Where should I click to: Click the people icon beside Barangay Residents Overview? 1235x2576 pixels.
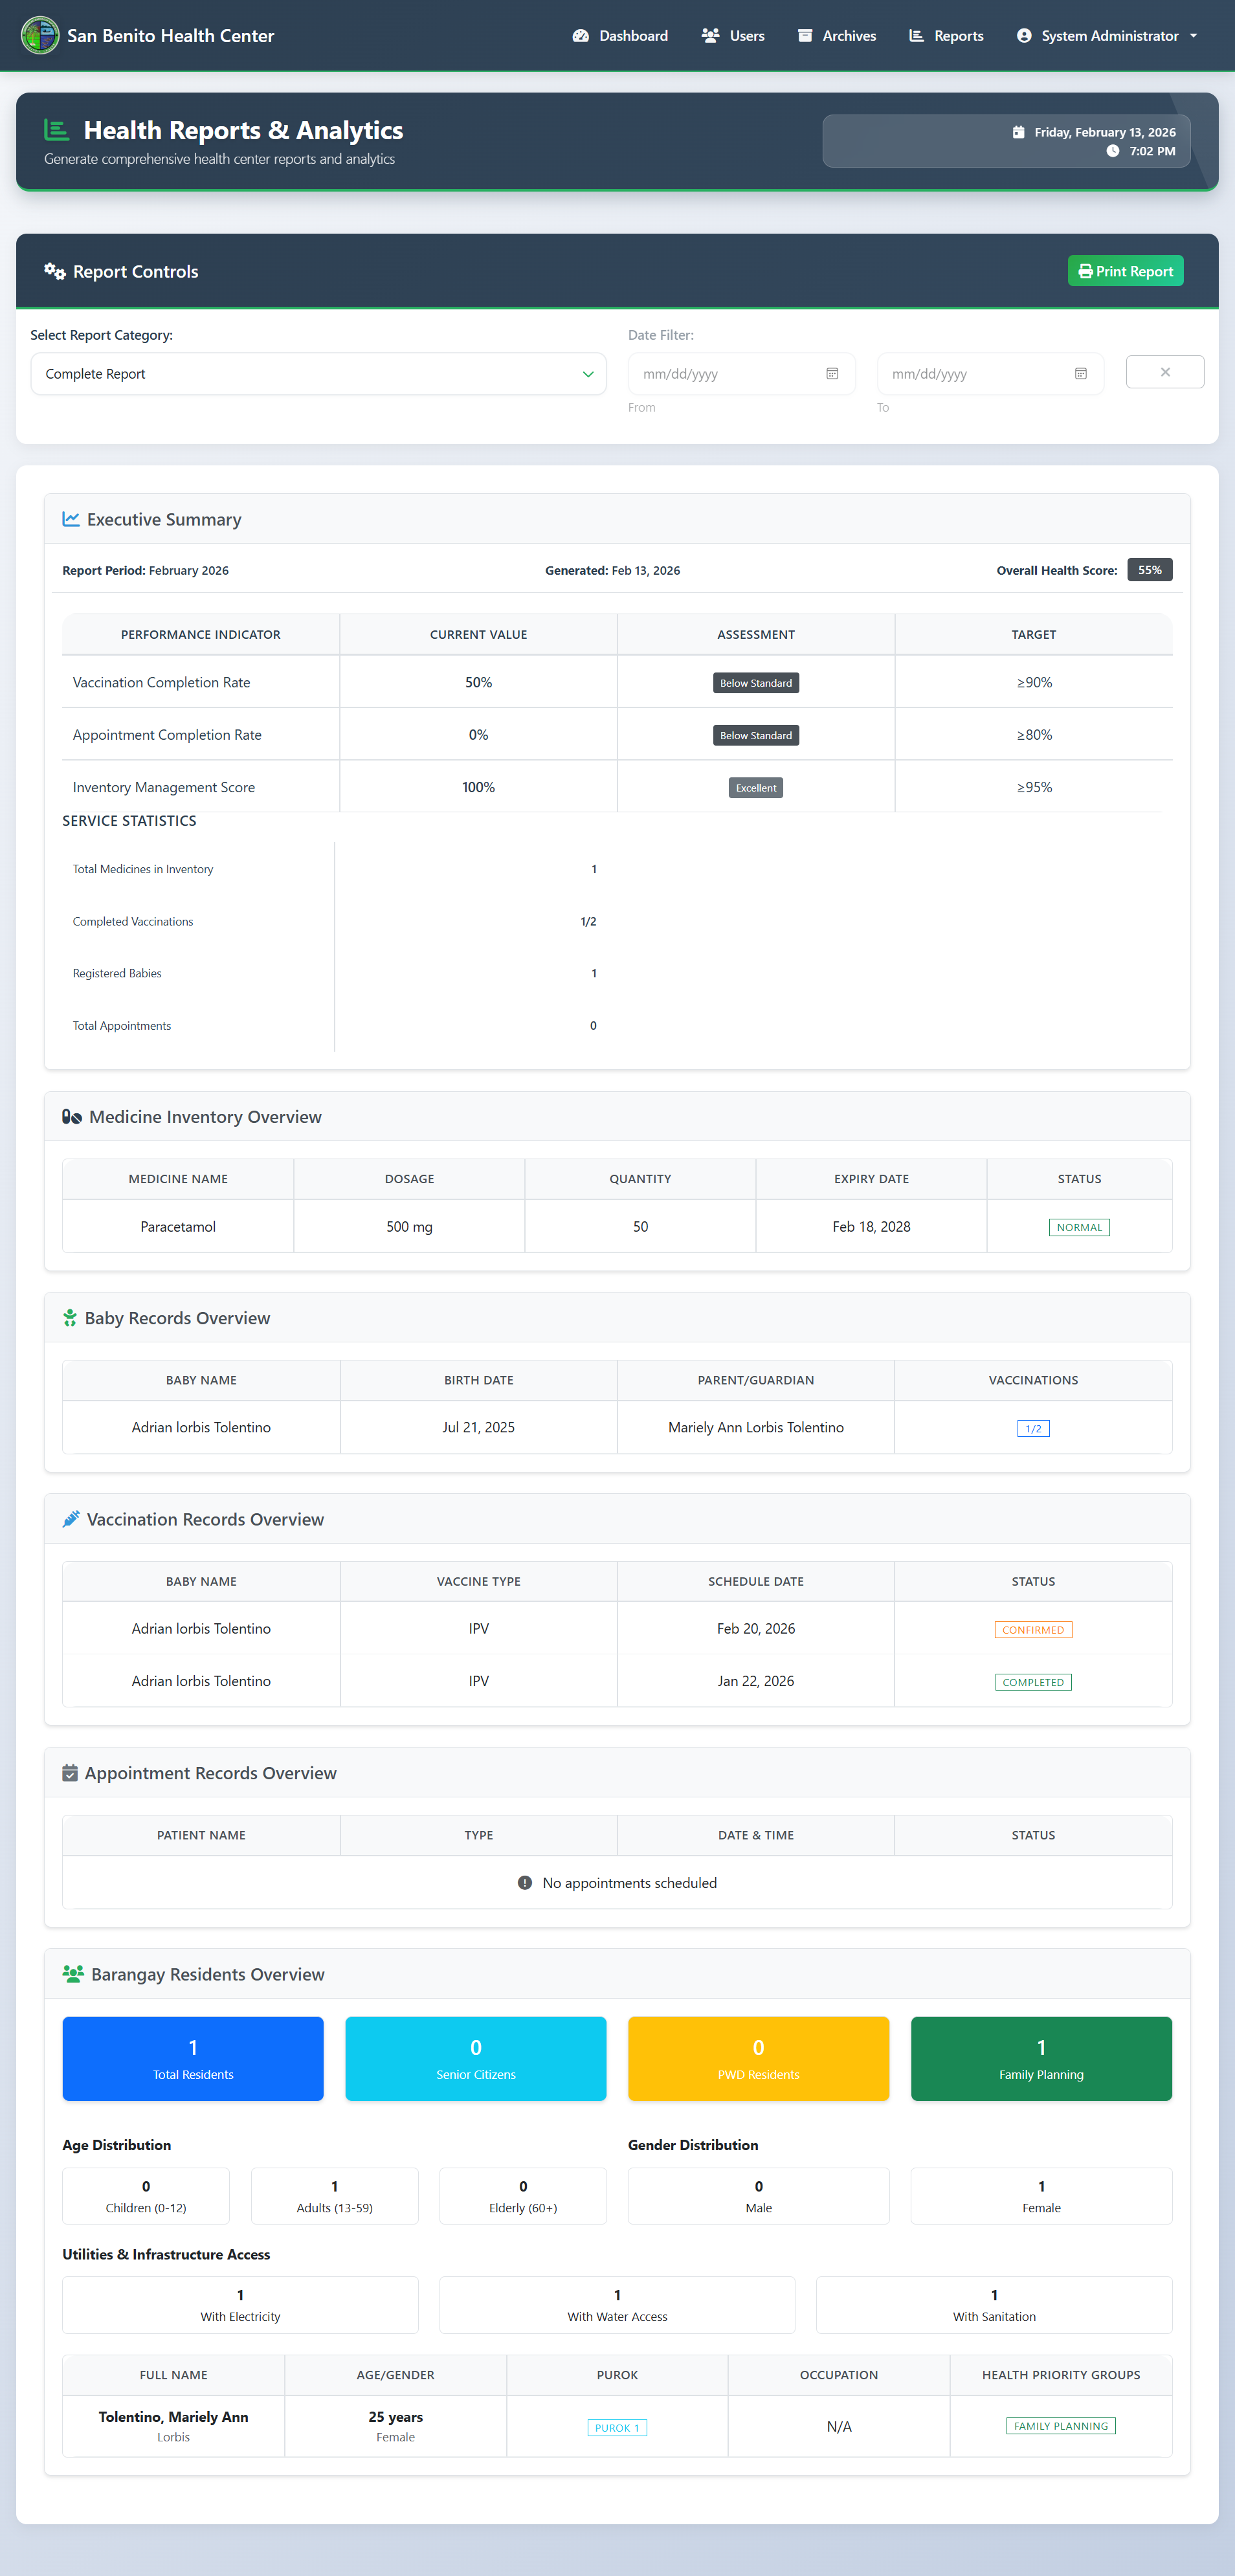73,1974
